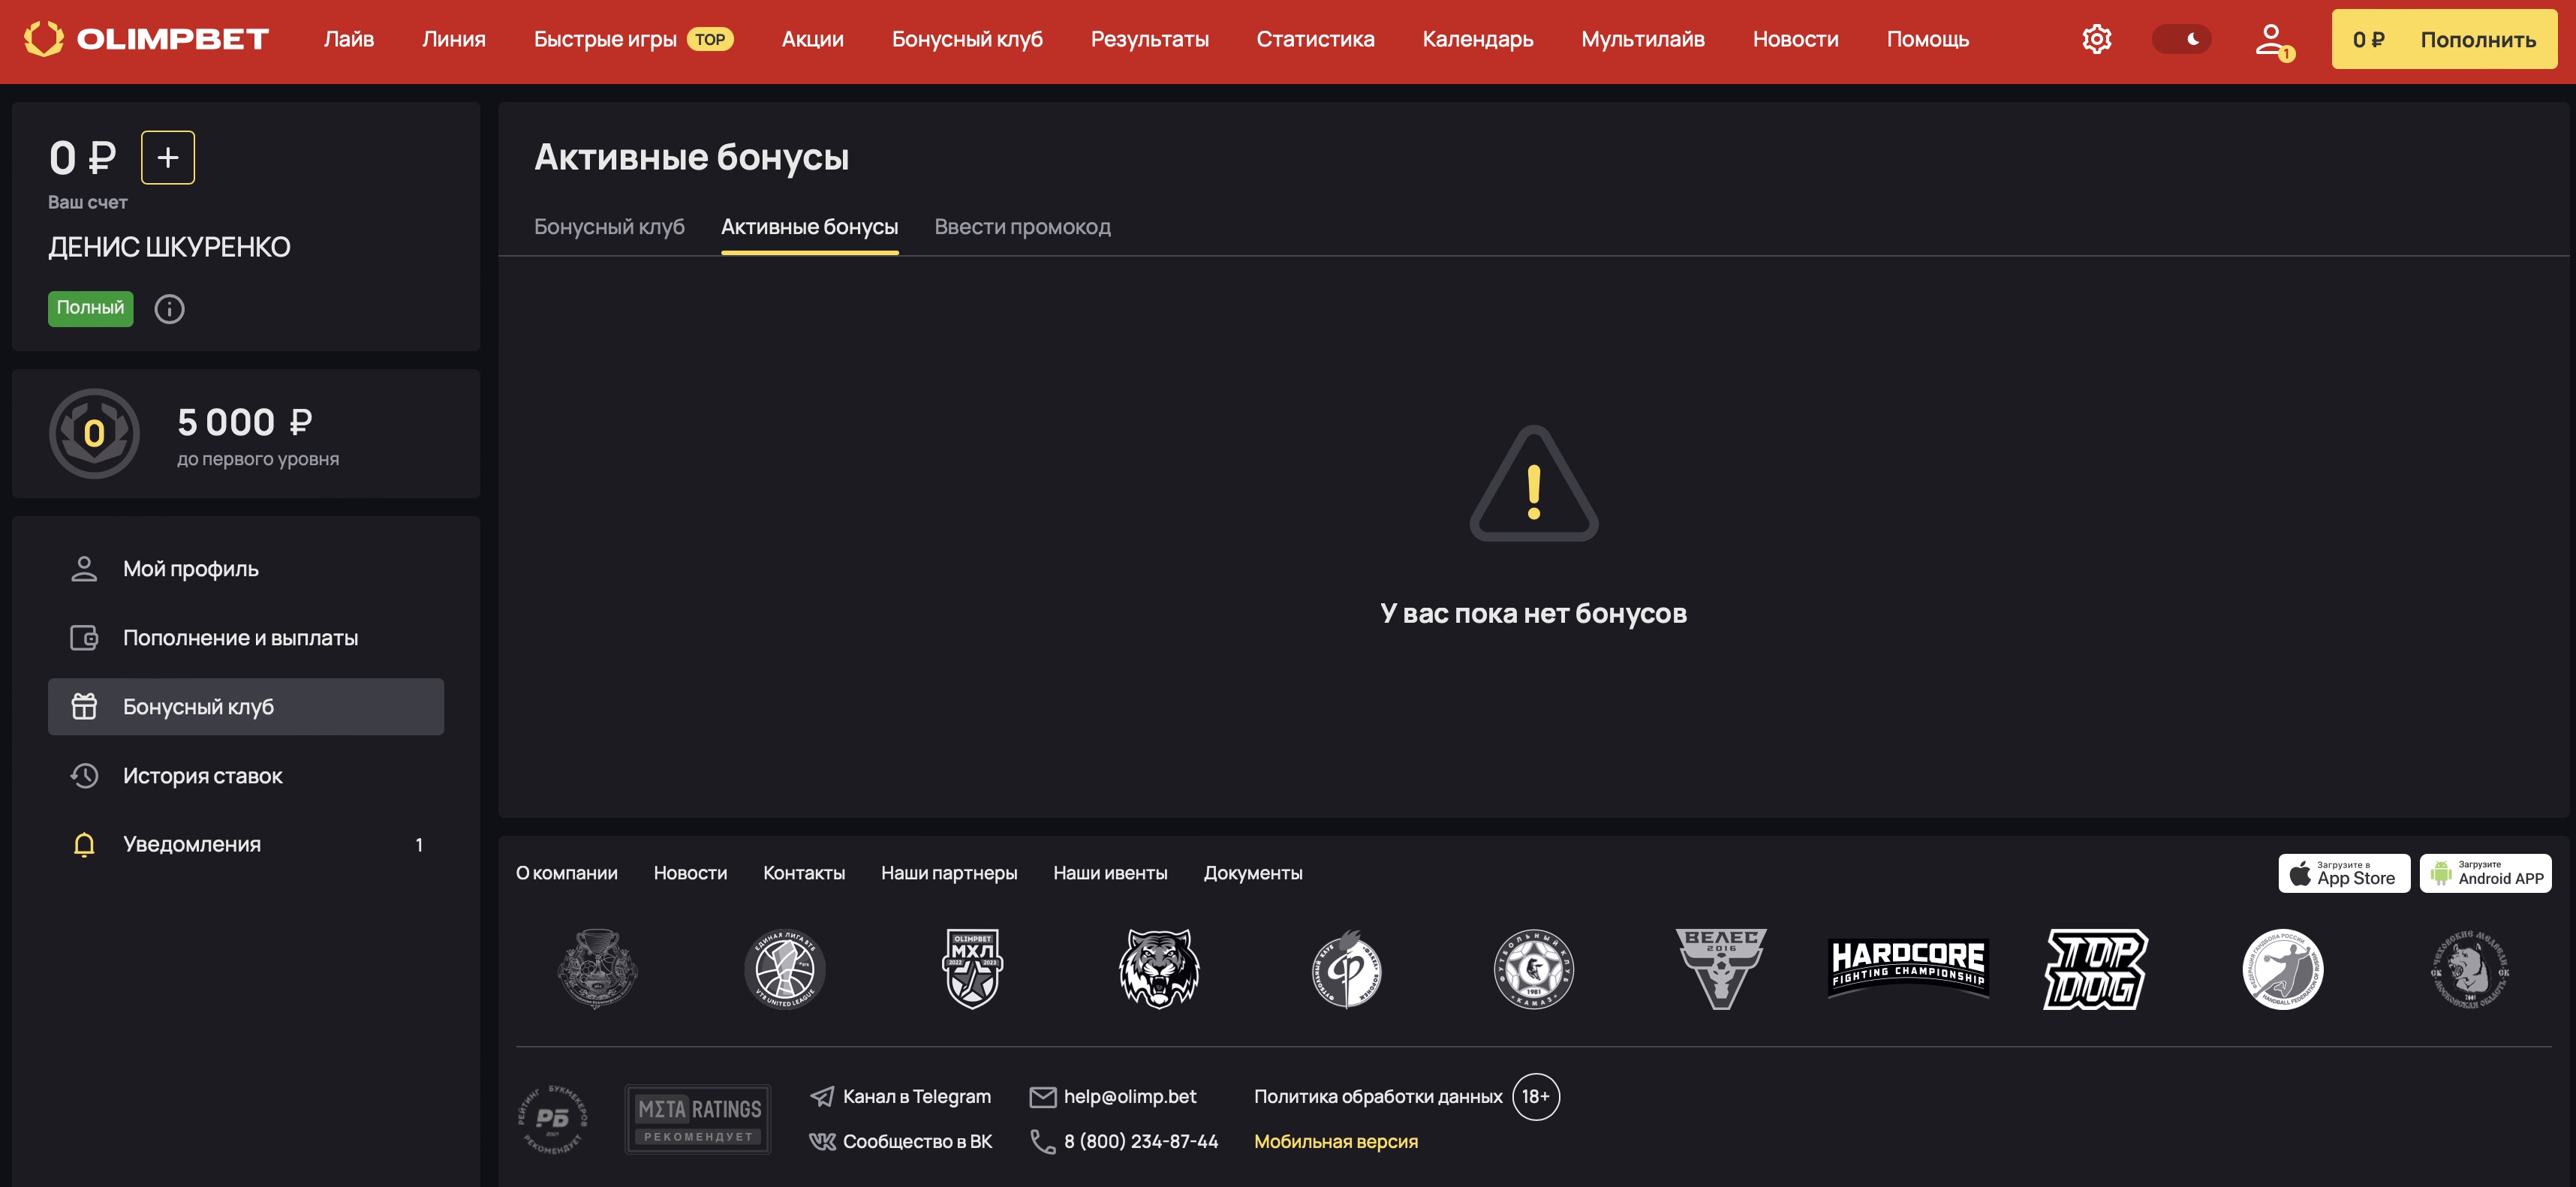Click the level zero badge icon
The width and height of the screenshot is (2576, 1187).
click(x=94, y=433)
